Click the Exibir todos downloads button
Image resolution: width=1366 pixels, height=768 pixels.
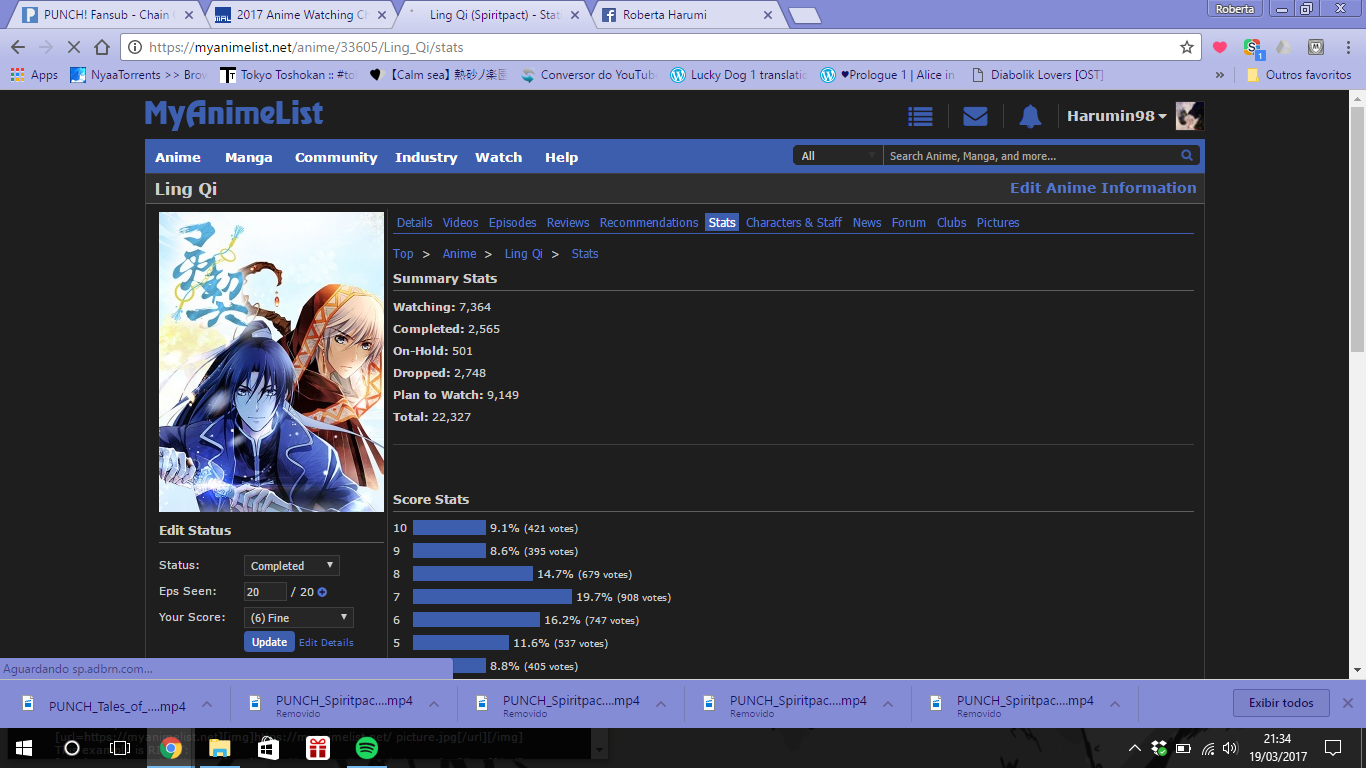tap(1280, 703)
